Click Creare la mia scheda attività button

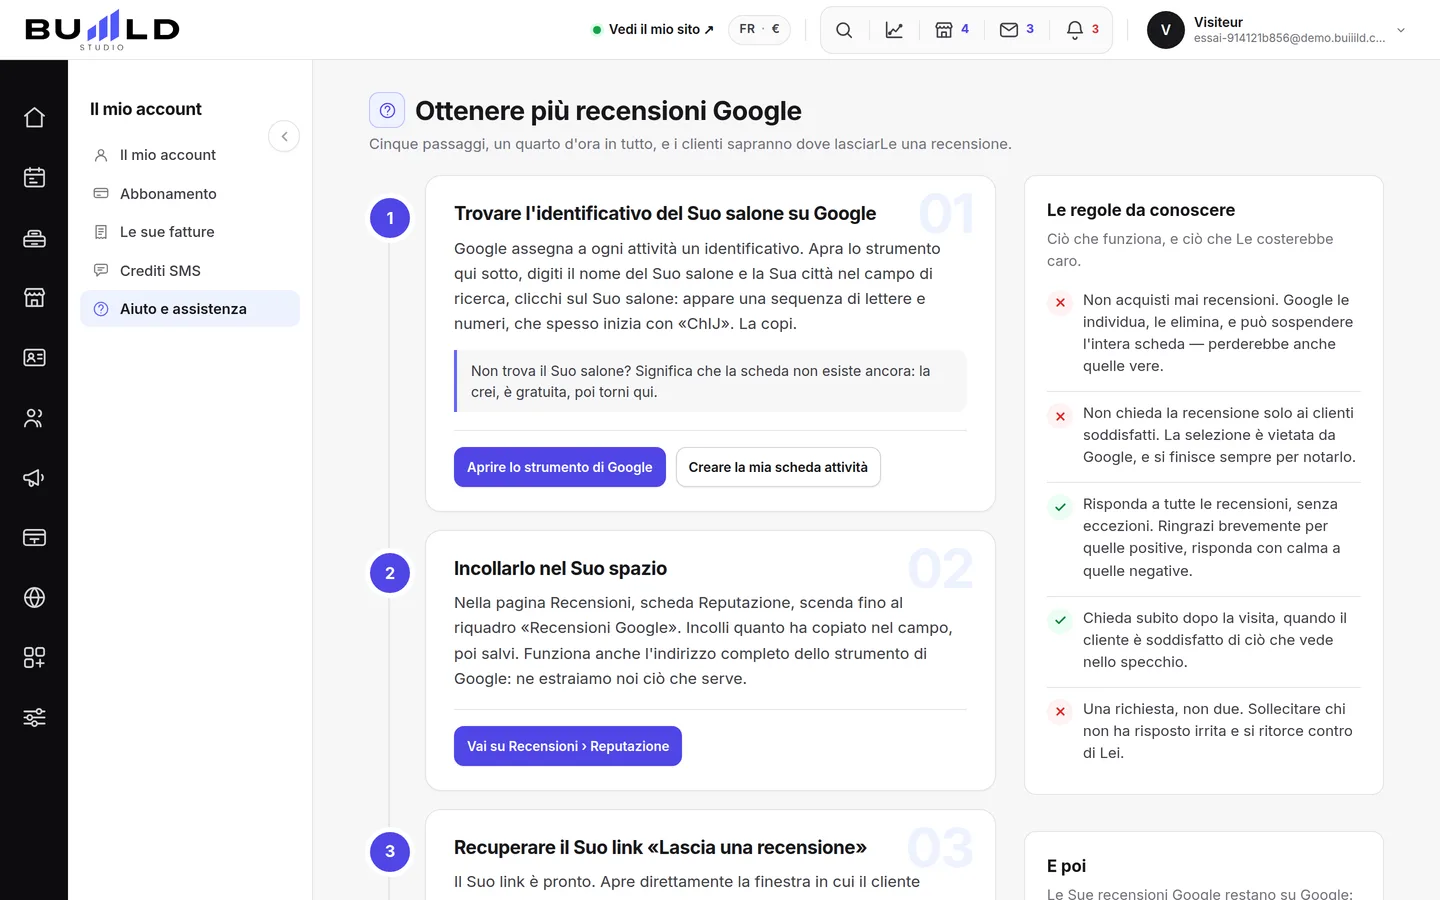778,467
